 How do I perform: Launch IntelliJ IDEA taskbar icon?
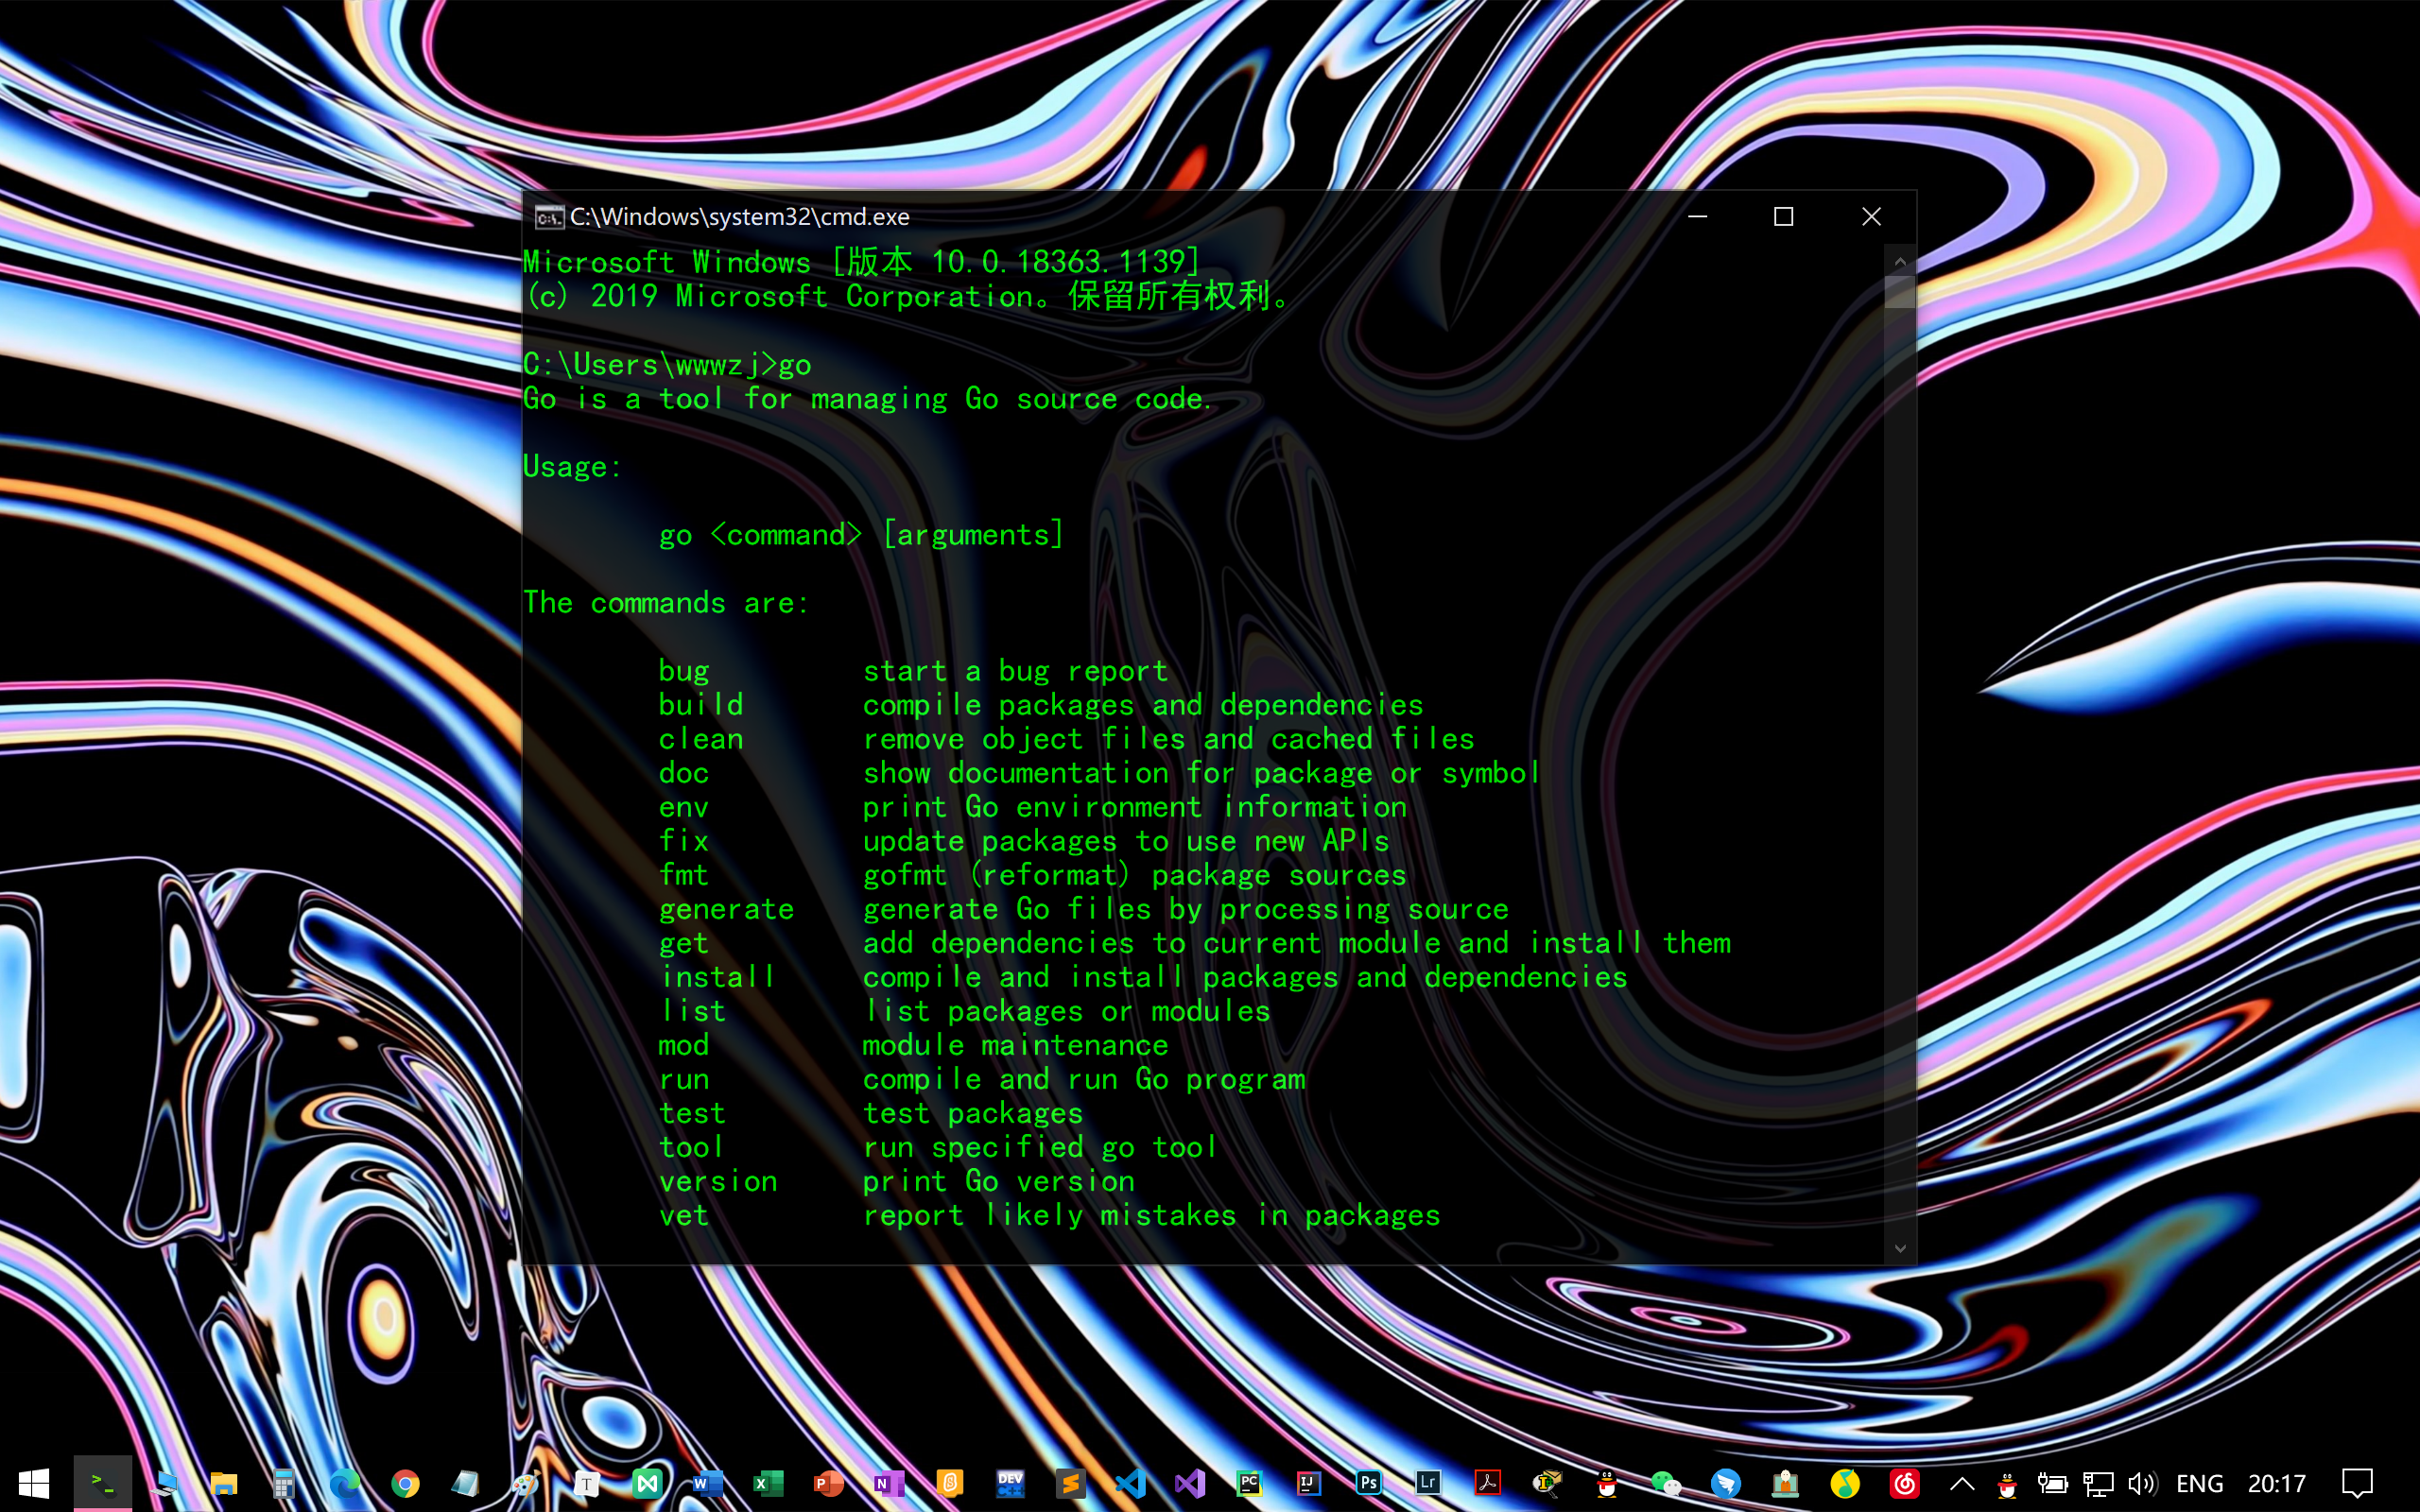point(1308,1483)
